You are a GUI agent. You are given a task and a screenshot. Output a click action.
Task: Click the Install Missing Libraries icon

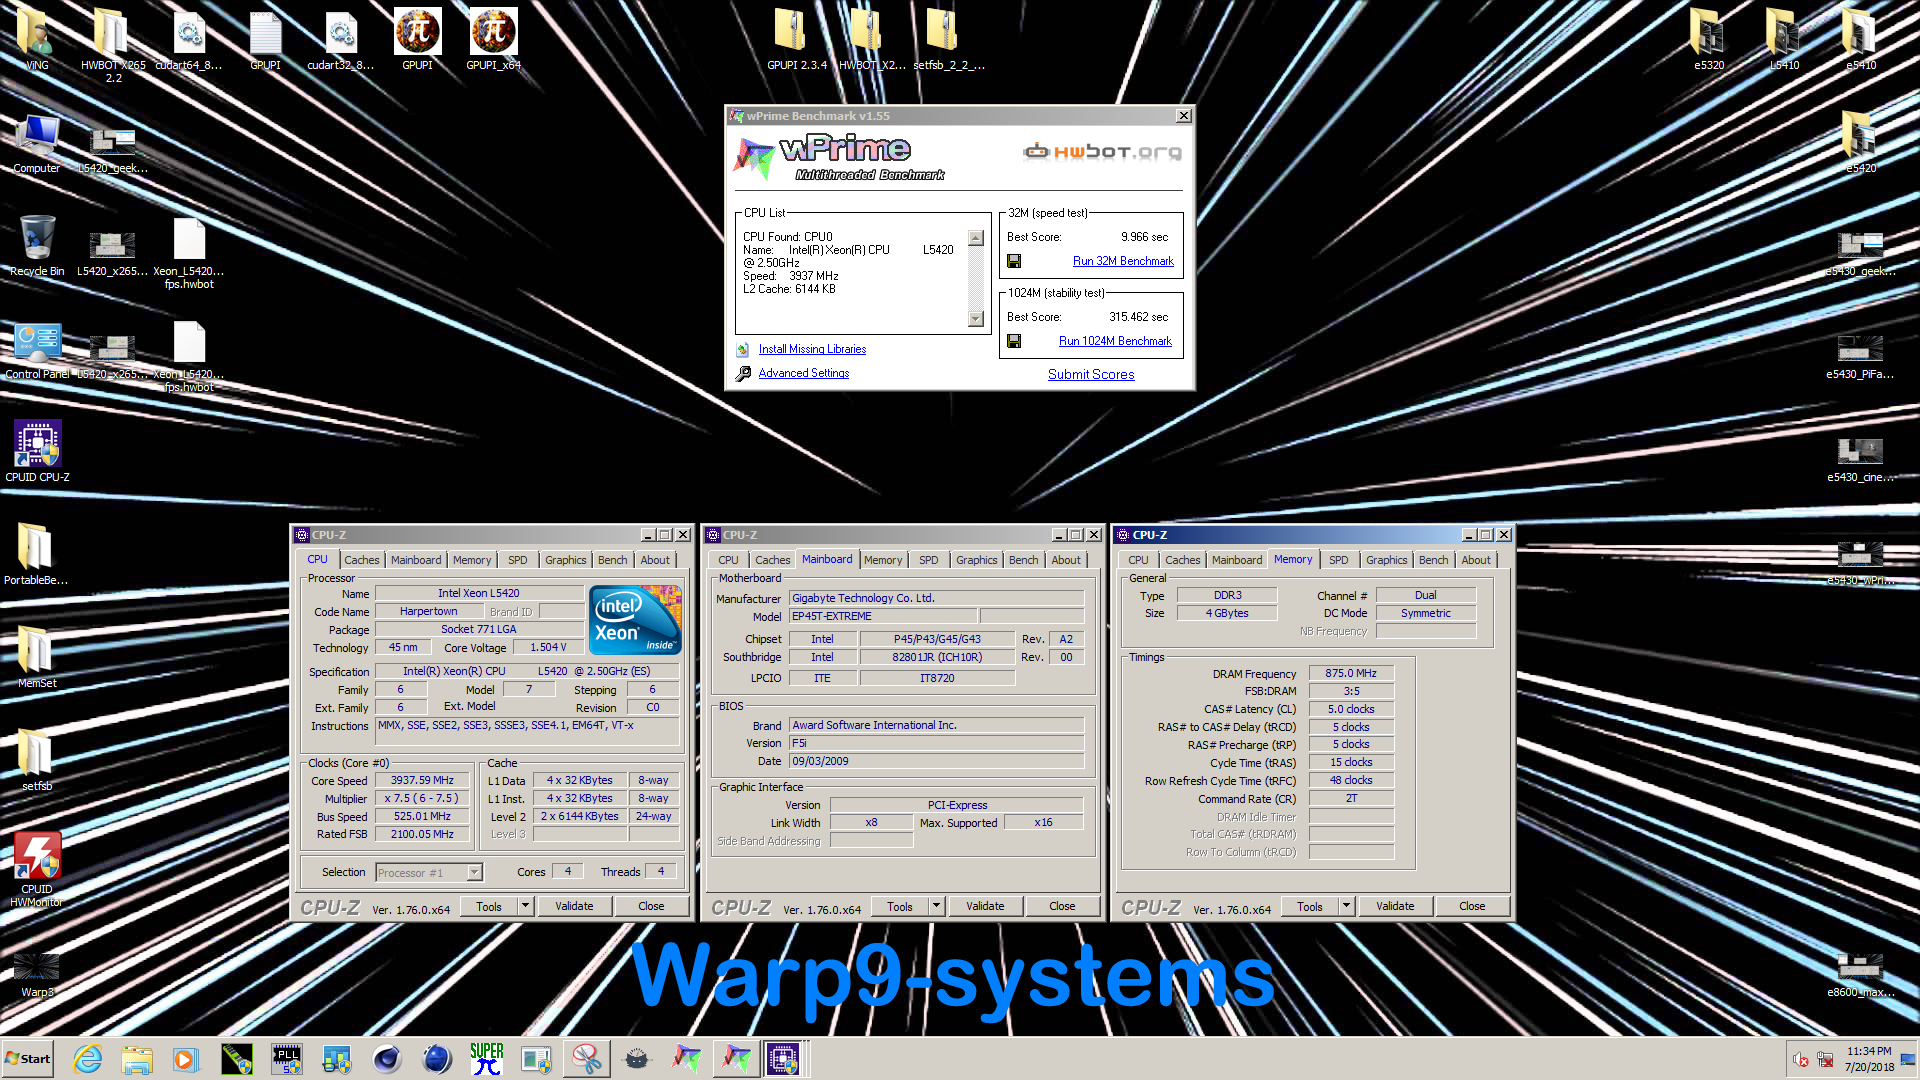pos(743,349)
